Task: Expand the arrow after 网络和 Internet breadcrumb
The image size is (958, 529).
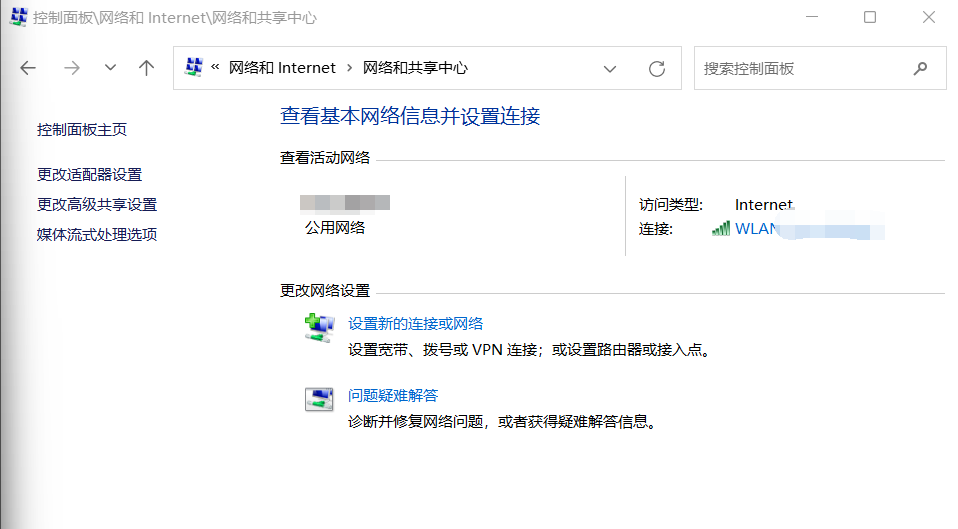Action: click(x=349, y=68)
